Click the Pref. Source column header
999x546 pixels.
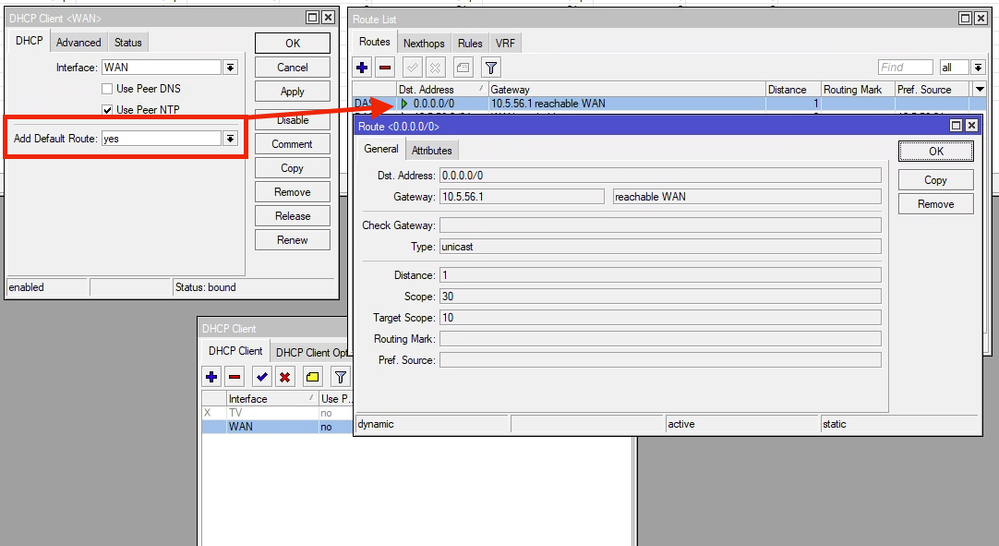pos(933,89)
